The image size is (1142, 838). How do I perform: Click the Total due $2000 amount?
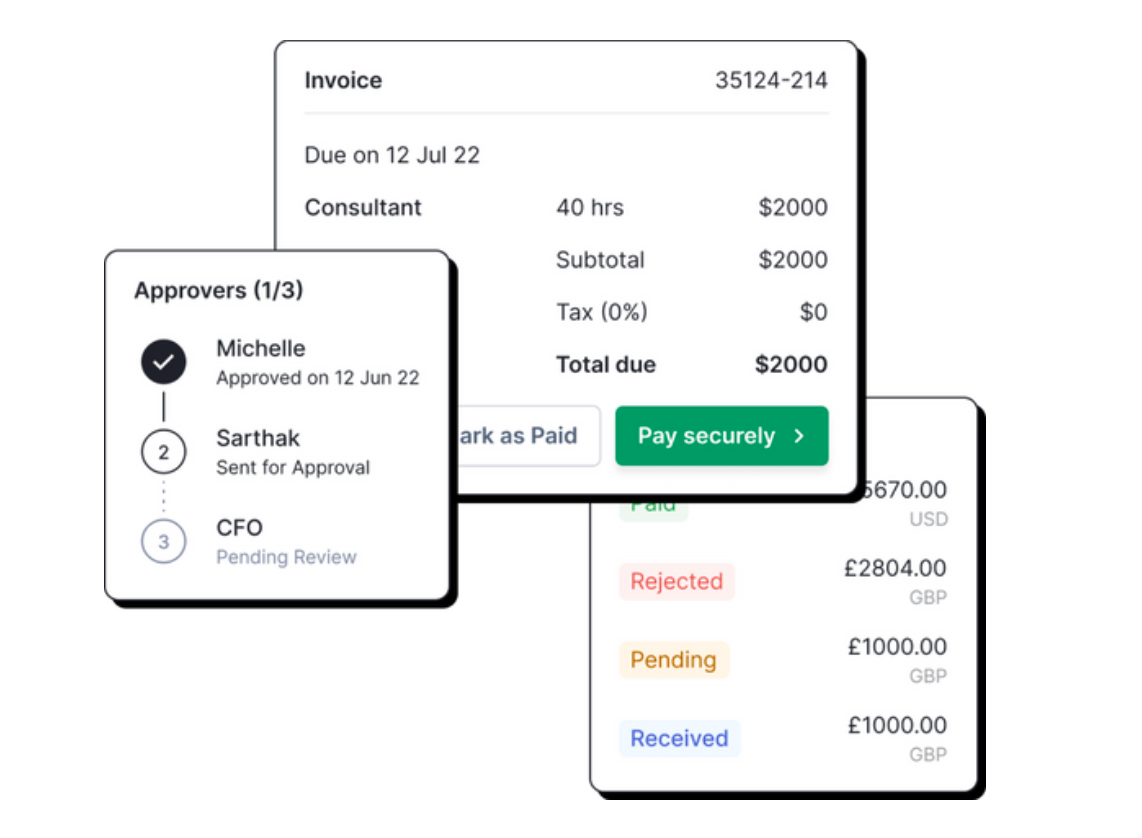tap(791, 365)
